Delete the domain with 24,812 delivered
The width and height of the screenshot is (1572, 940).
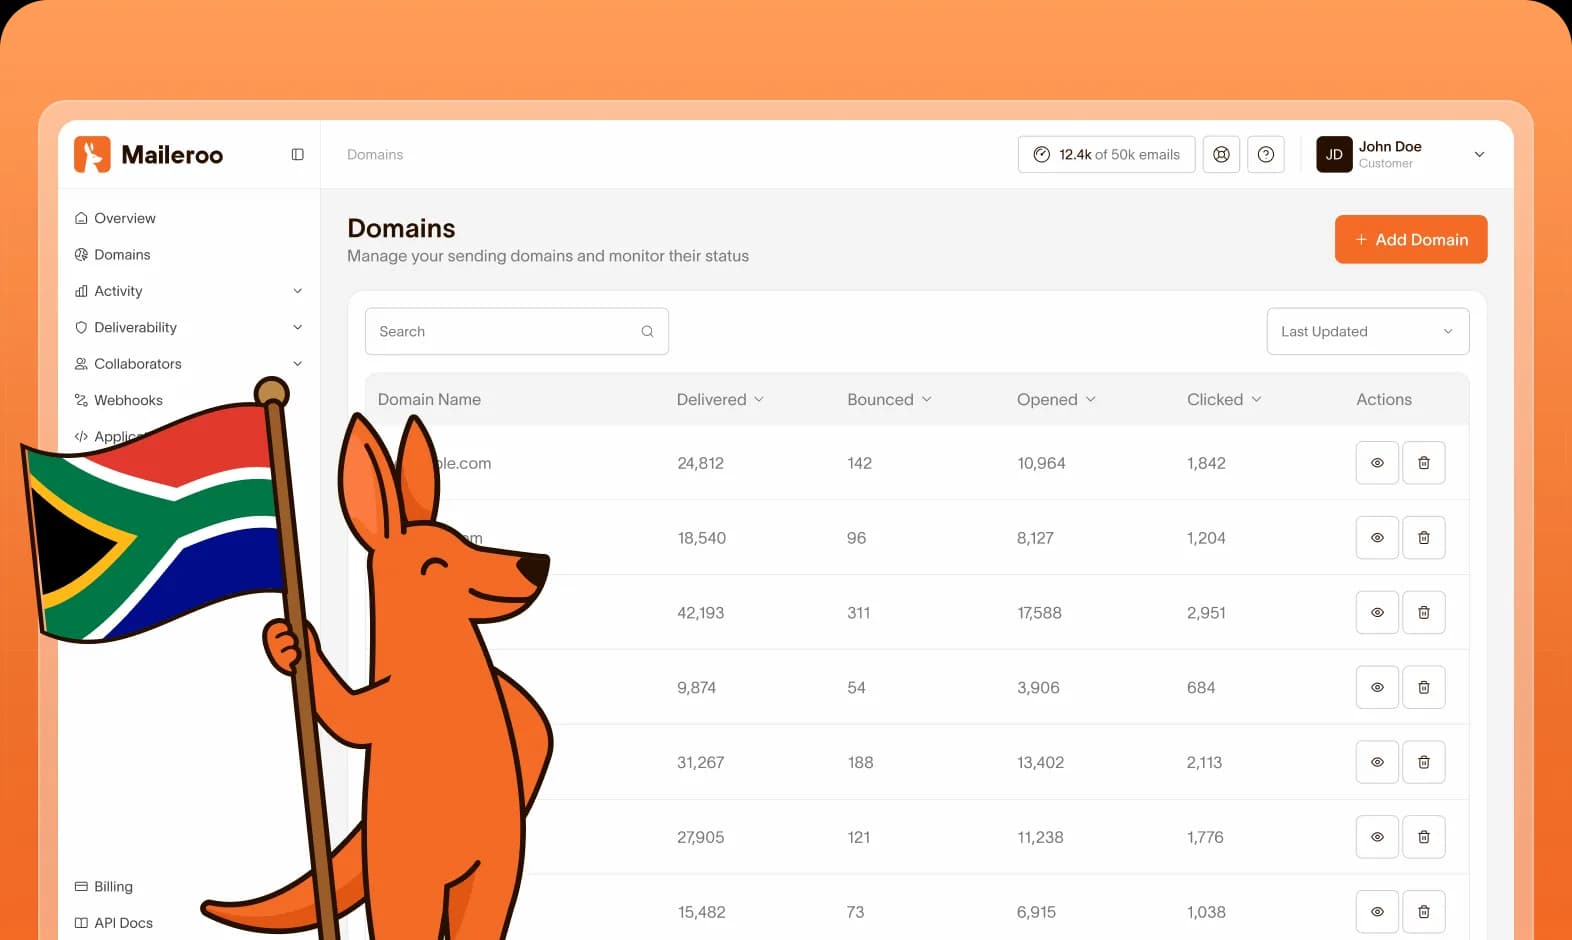(x=1424, y=463)
